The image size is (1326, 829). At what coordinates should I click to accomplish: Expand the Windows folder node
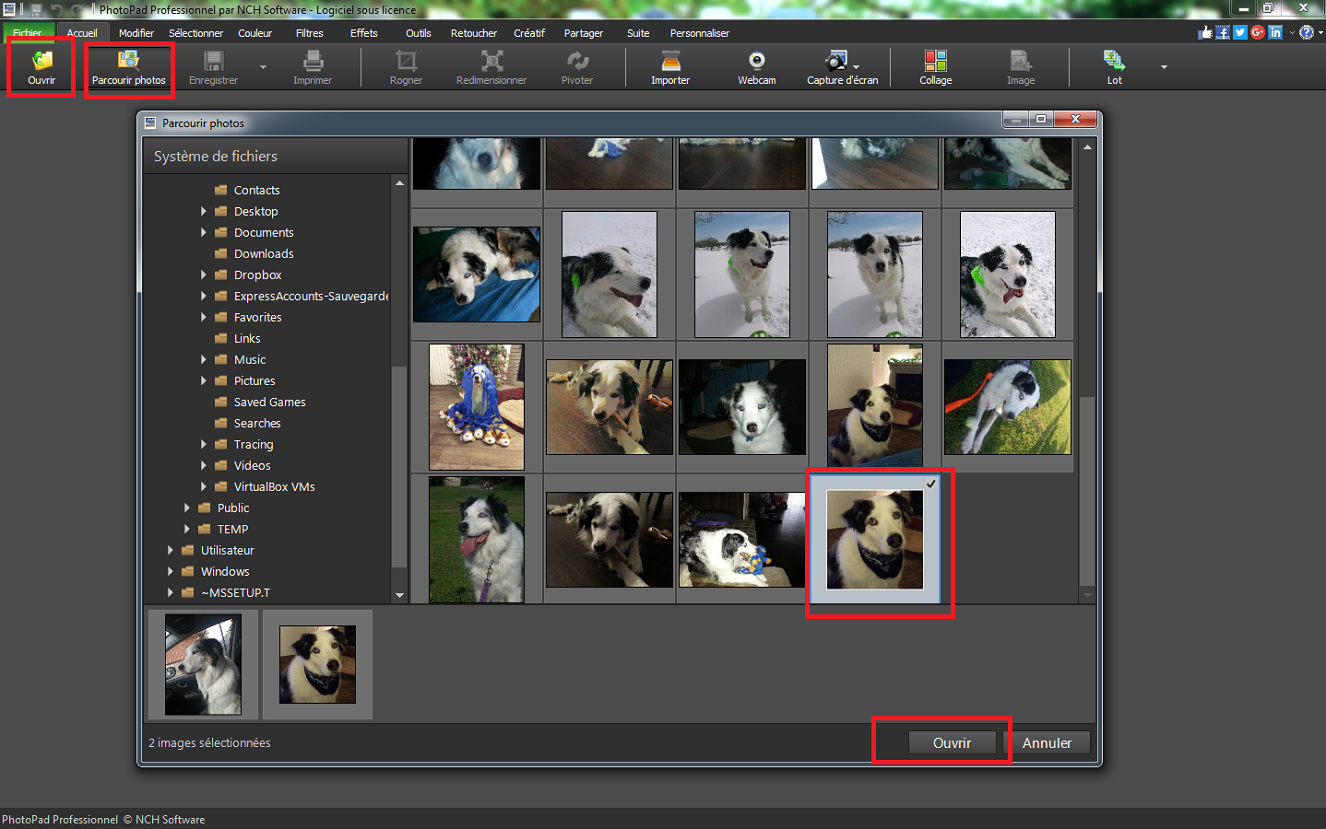tap(171, 572)
